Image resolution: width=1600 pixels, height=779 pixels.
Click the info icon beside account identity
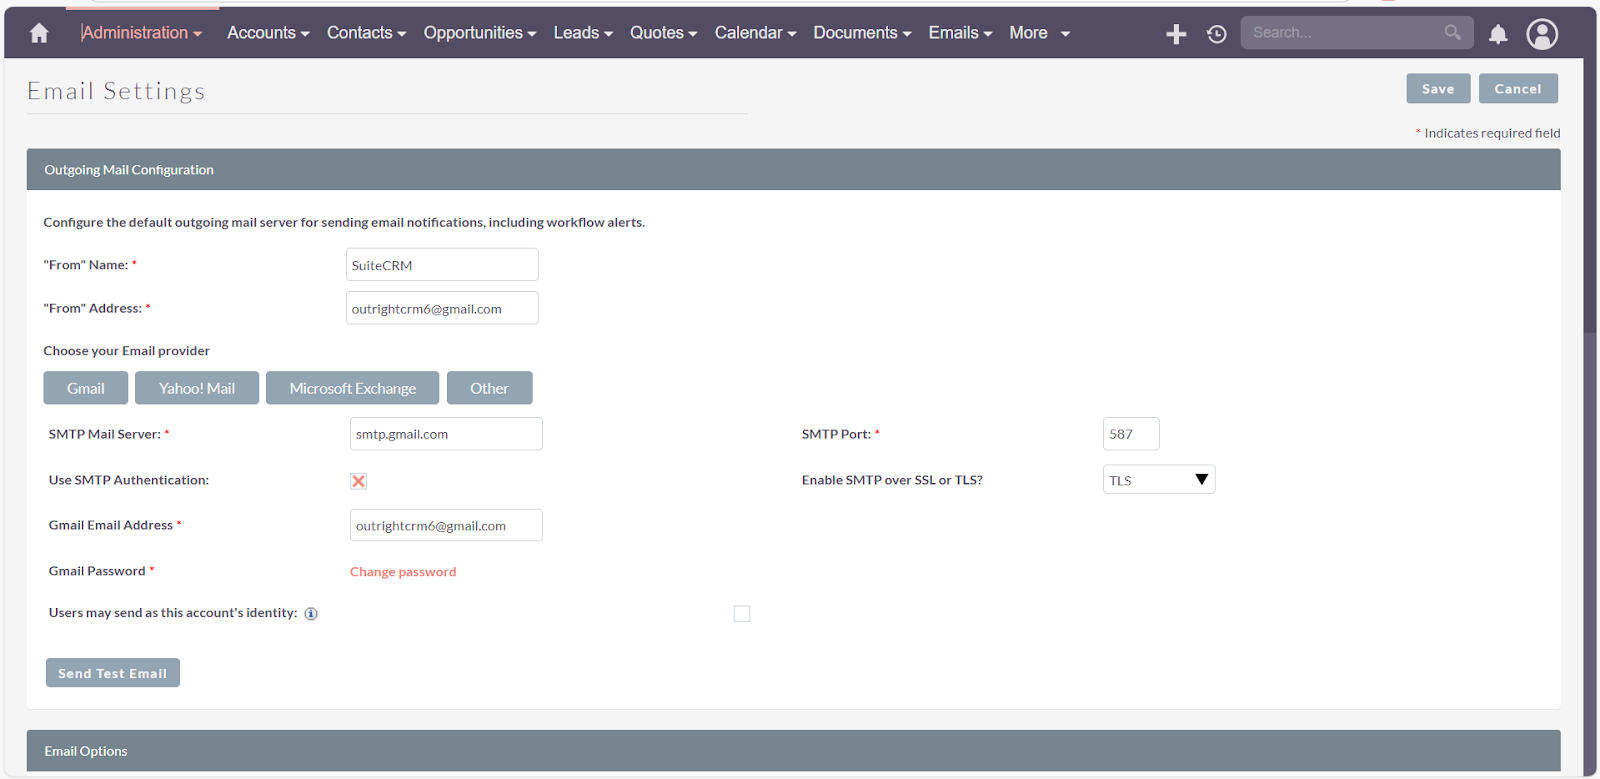[311, 614]
